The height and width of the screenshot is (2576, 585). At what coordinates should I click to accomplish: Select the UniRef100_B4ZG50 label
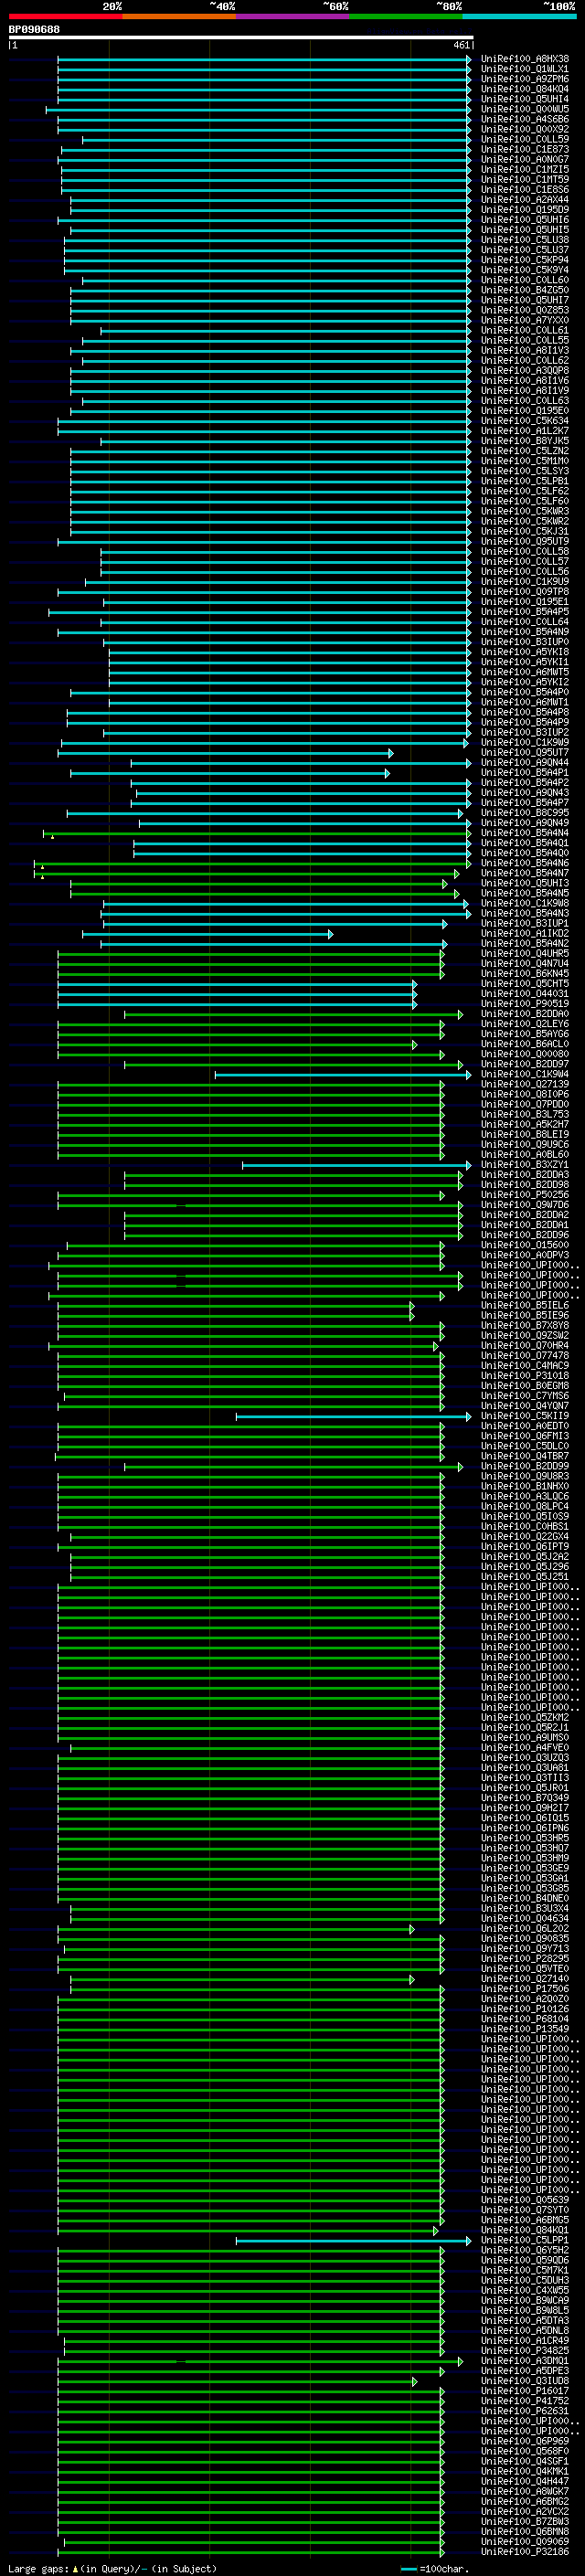tap(525, 290)
